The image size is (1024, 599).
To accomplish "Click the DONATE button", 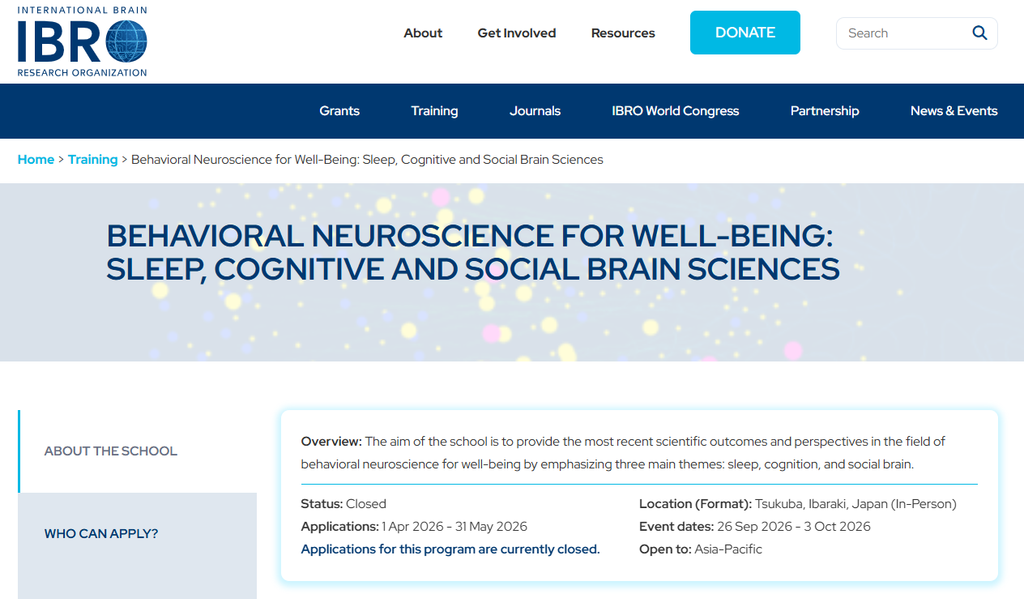I will coord(744,33).
